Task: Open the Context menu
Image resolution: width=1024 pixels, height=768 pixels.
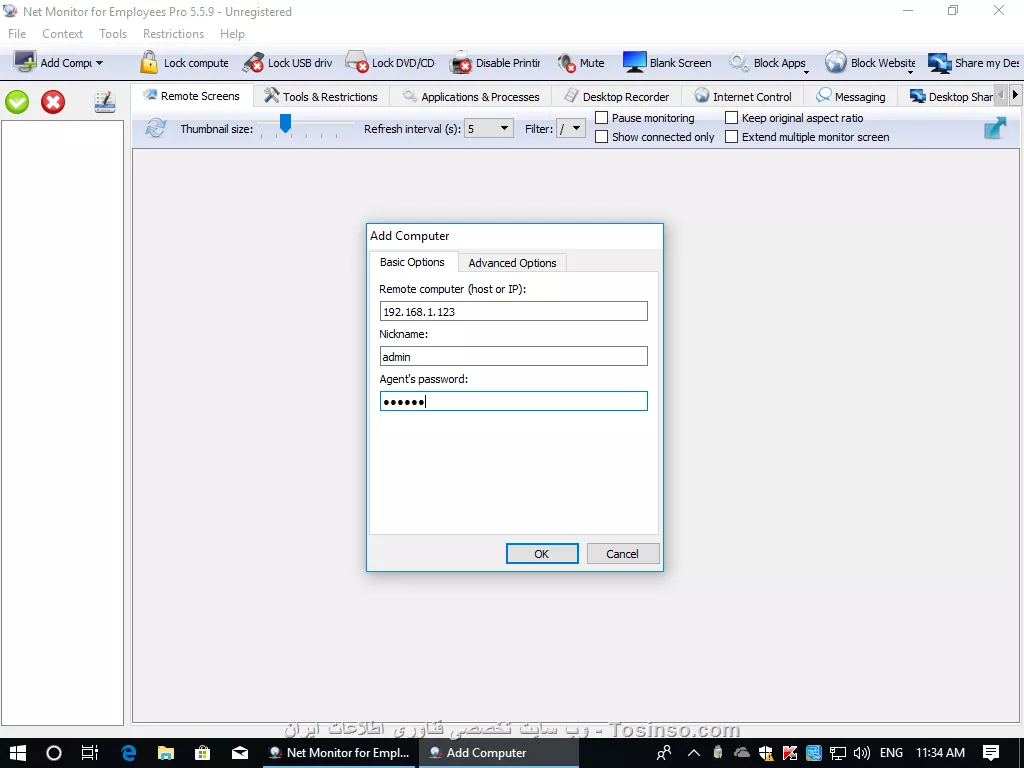Action: [x=63, y=34]
